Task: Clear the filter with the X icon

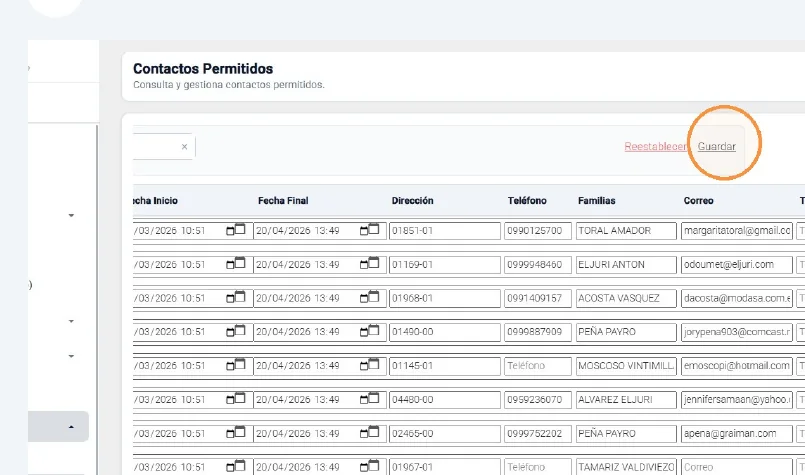Action: pos(184,147)
